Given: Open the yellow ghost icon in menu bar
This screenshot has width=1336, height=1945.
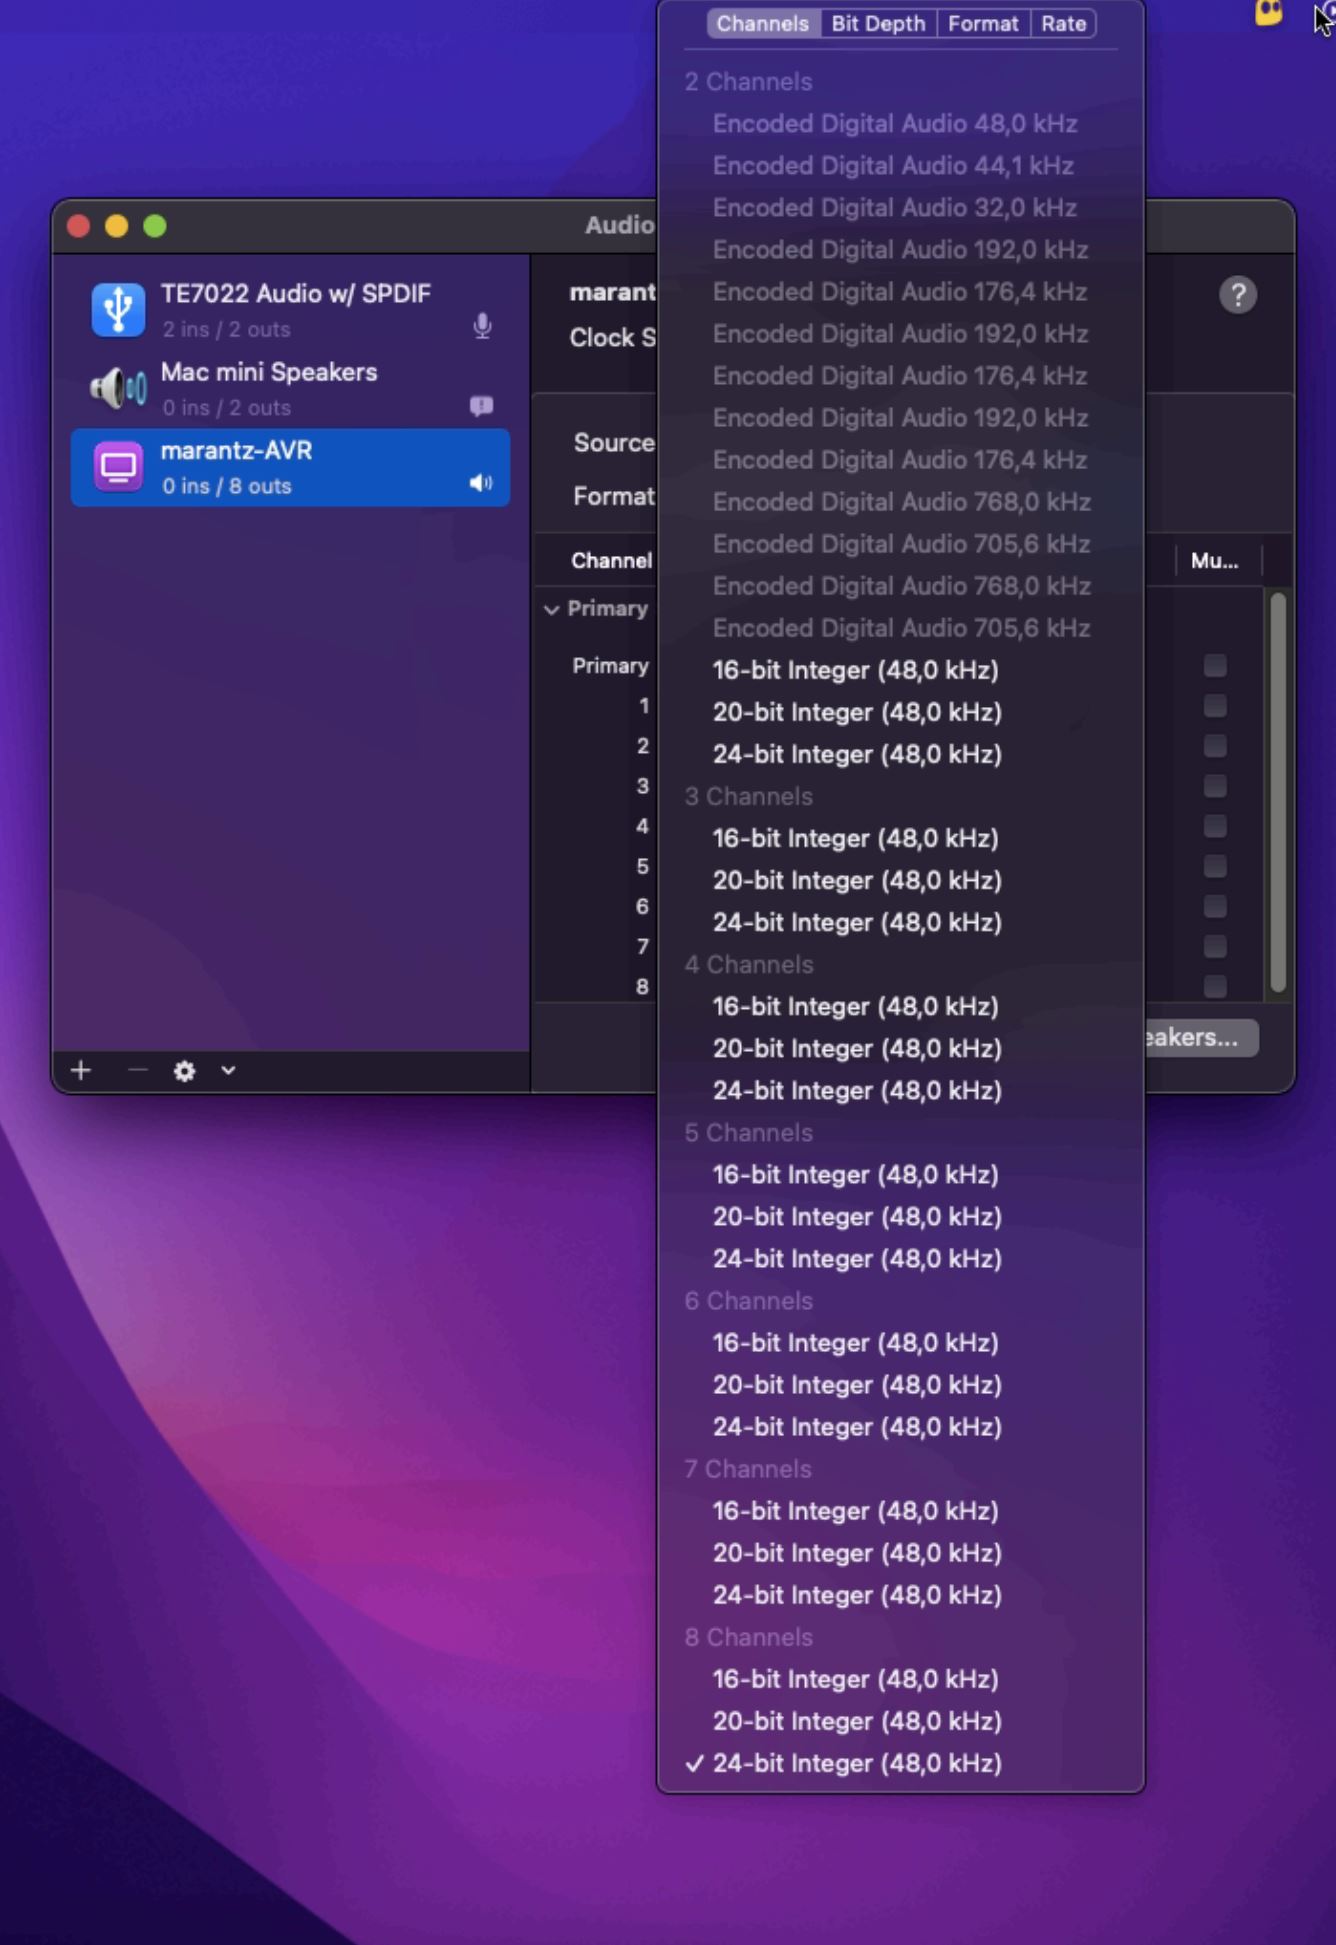Looking at the screenshot, I should [x=1269, y=13].
